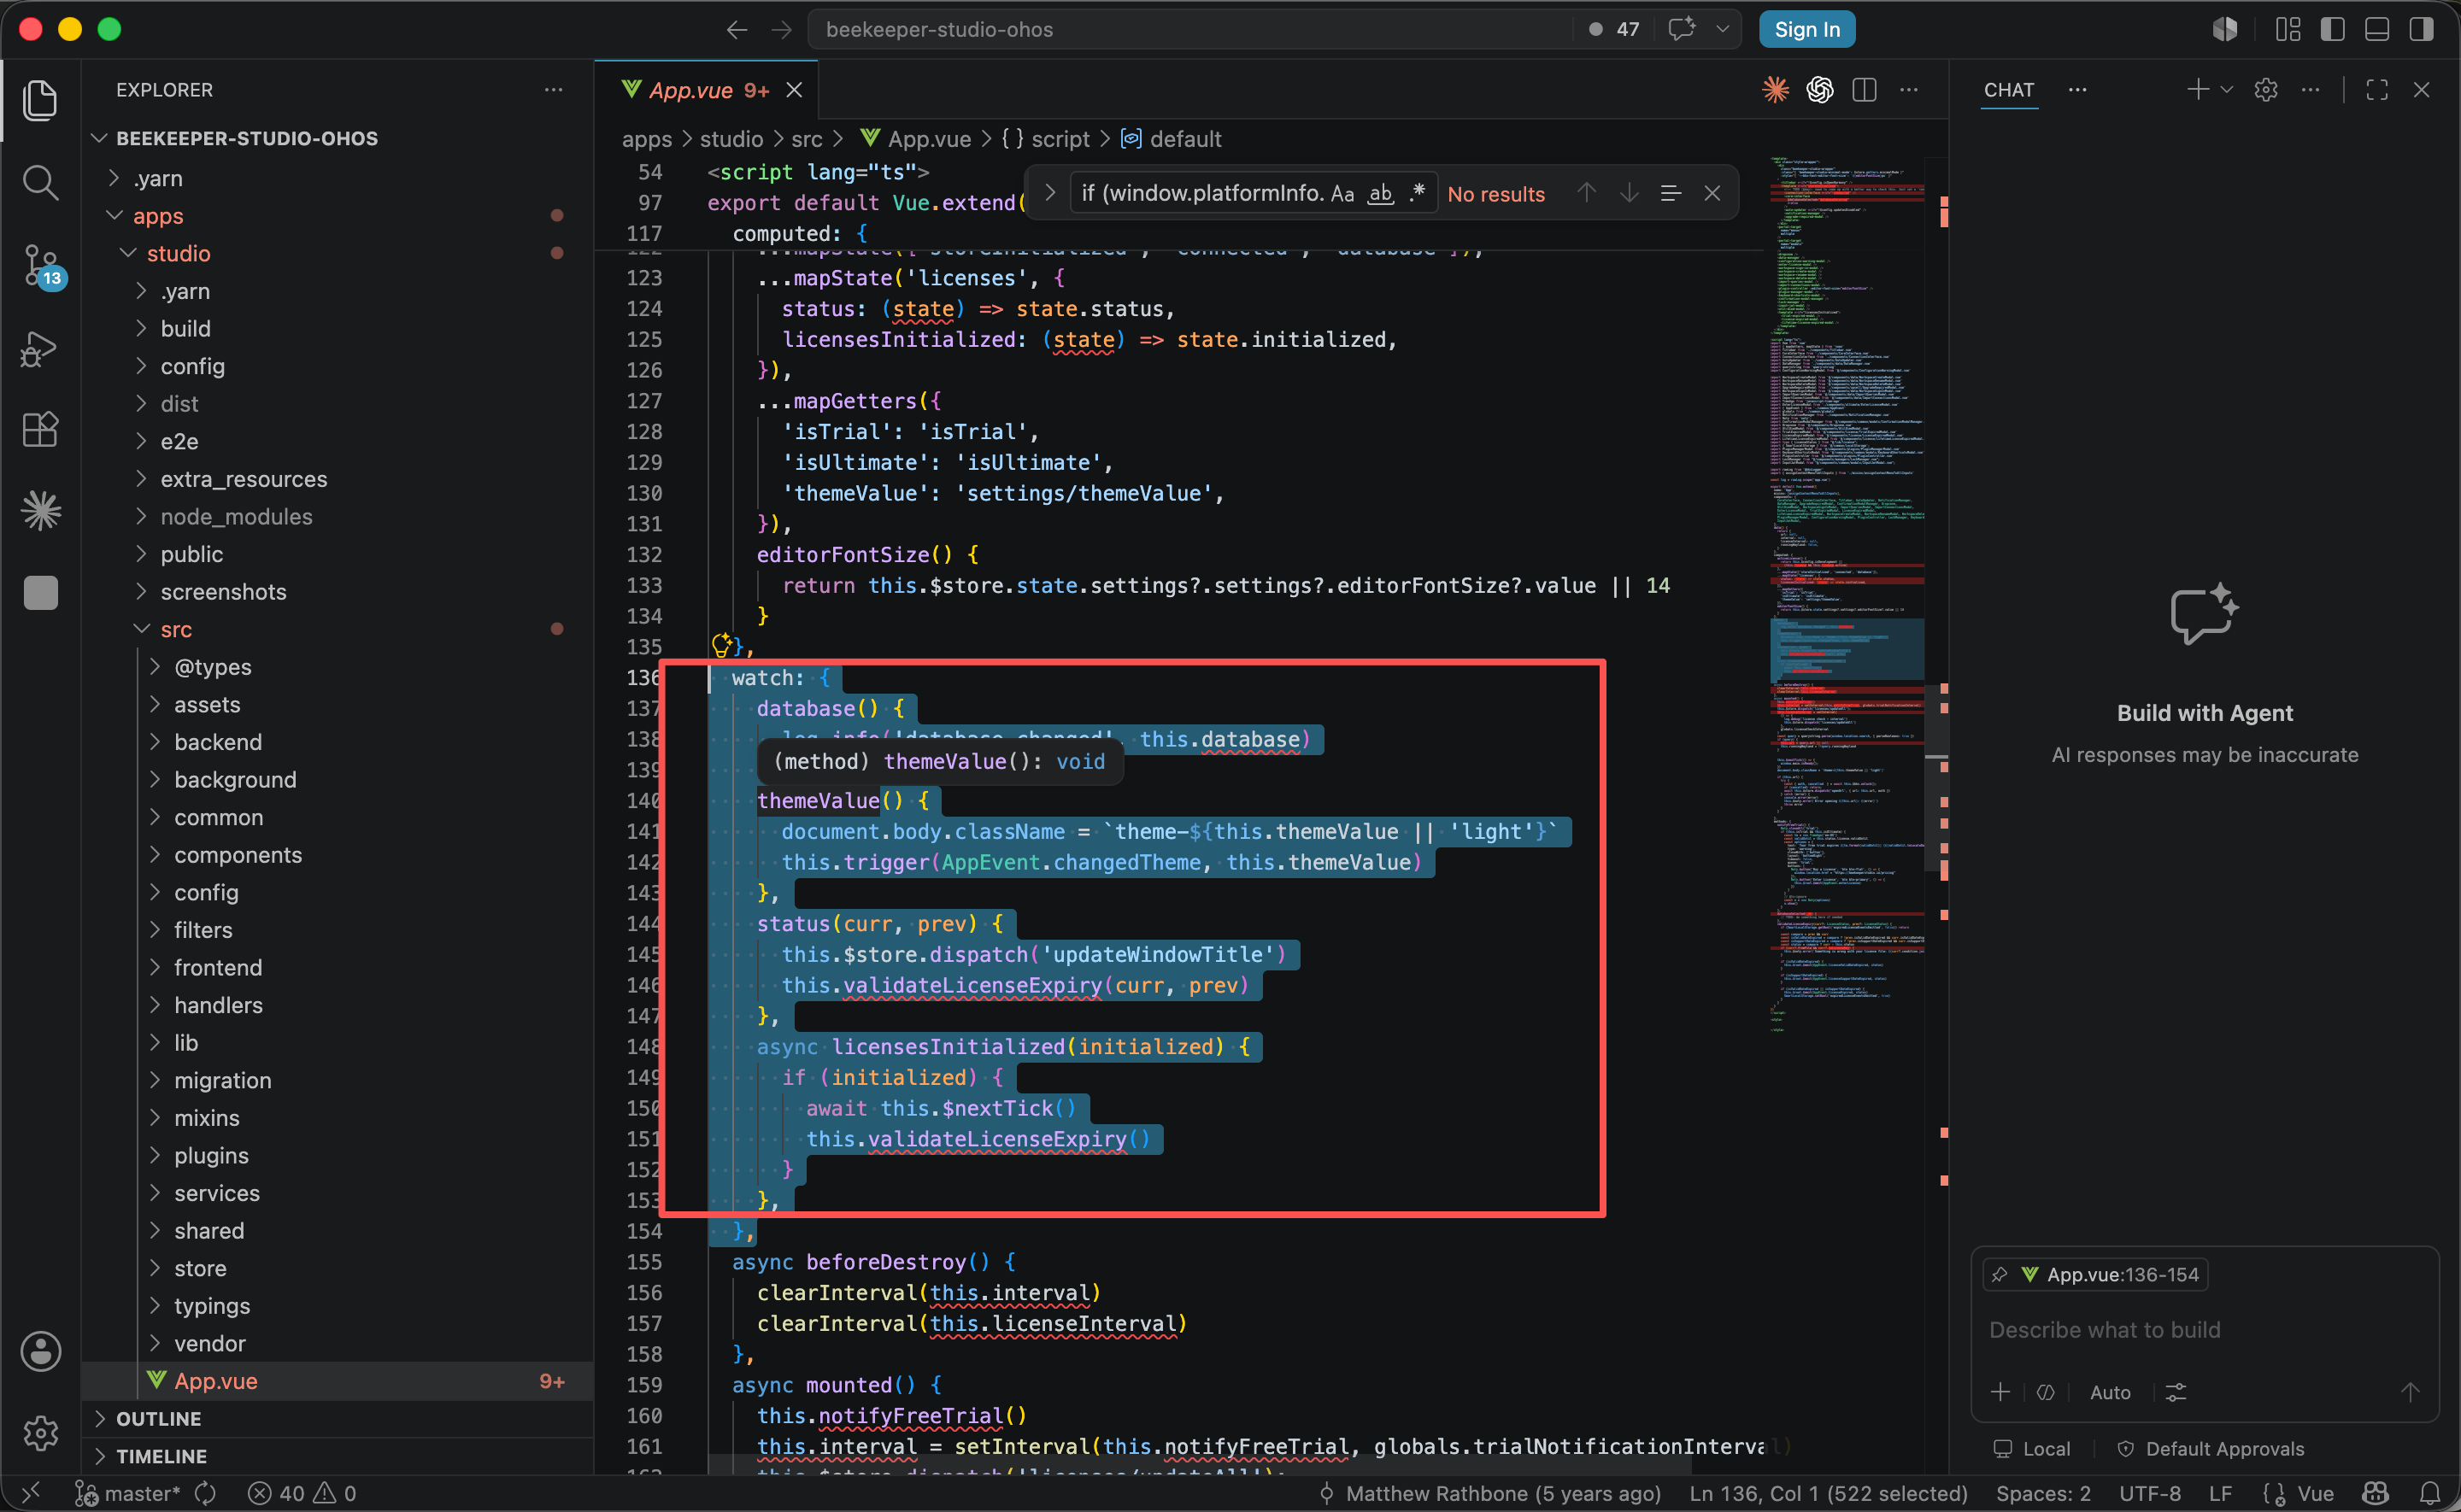This screenshot has height=1512, width=2461.
Task: Open the Search view in activity bar
Action: tap(40, 183)
